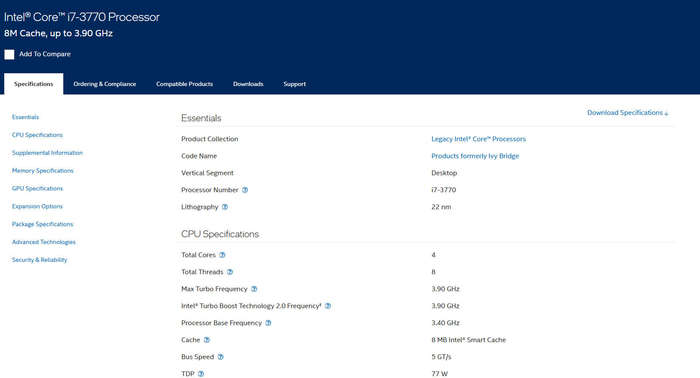700x378 pixels.
Task: Click help icon next to TDP
Action: tap(201, 374)
